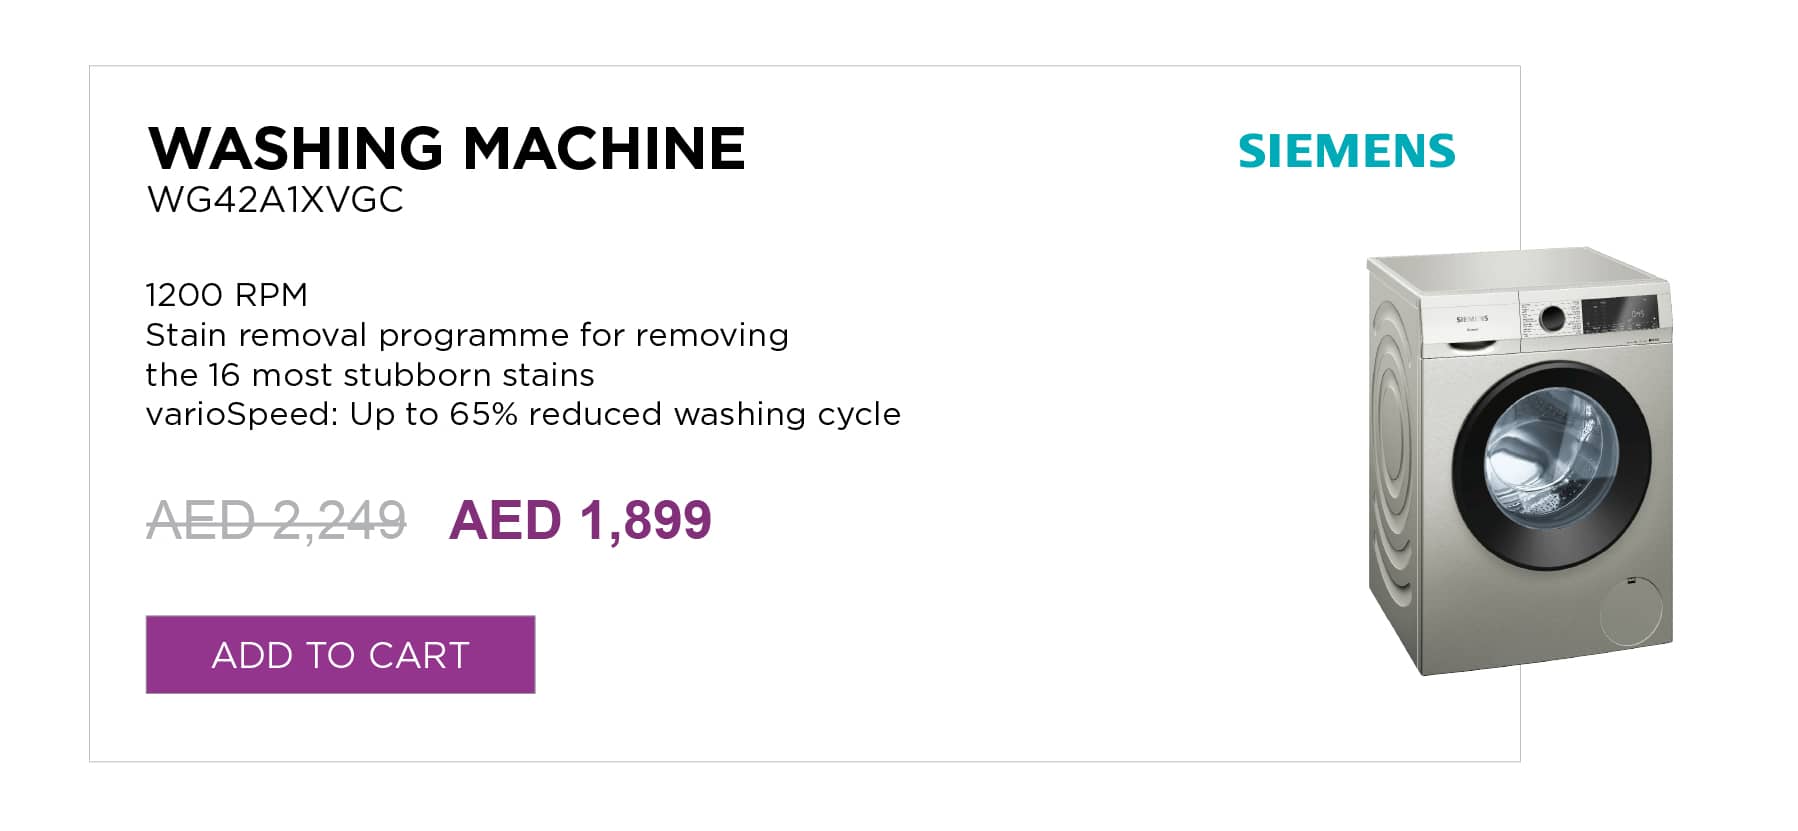Click the small Siemens label on washer front
This screenshot has width=1798, height=831.
[1471, 318]
